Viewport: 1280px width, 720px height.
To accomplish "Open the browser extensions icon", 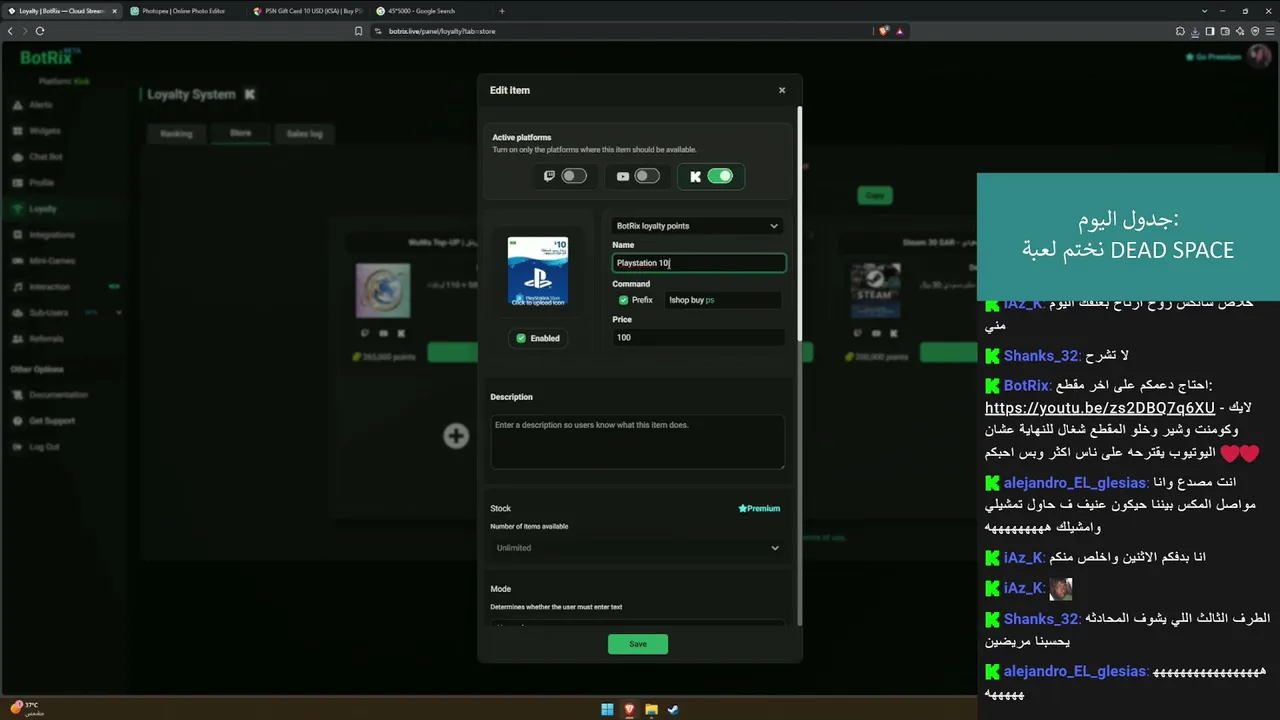I will [1180, 31].
